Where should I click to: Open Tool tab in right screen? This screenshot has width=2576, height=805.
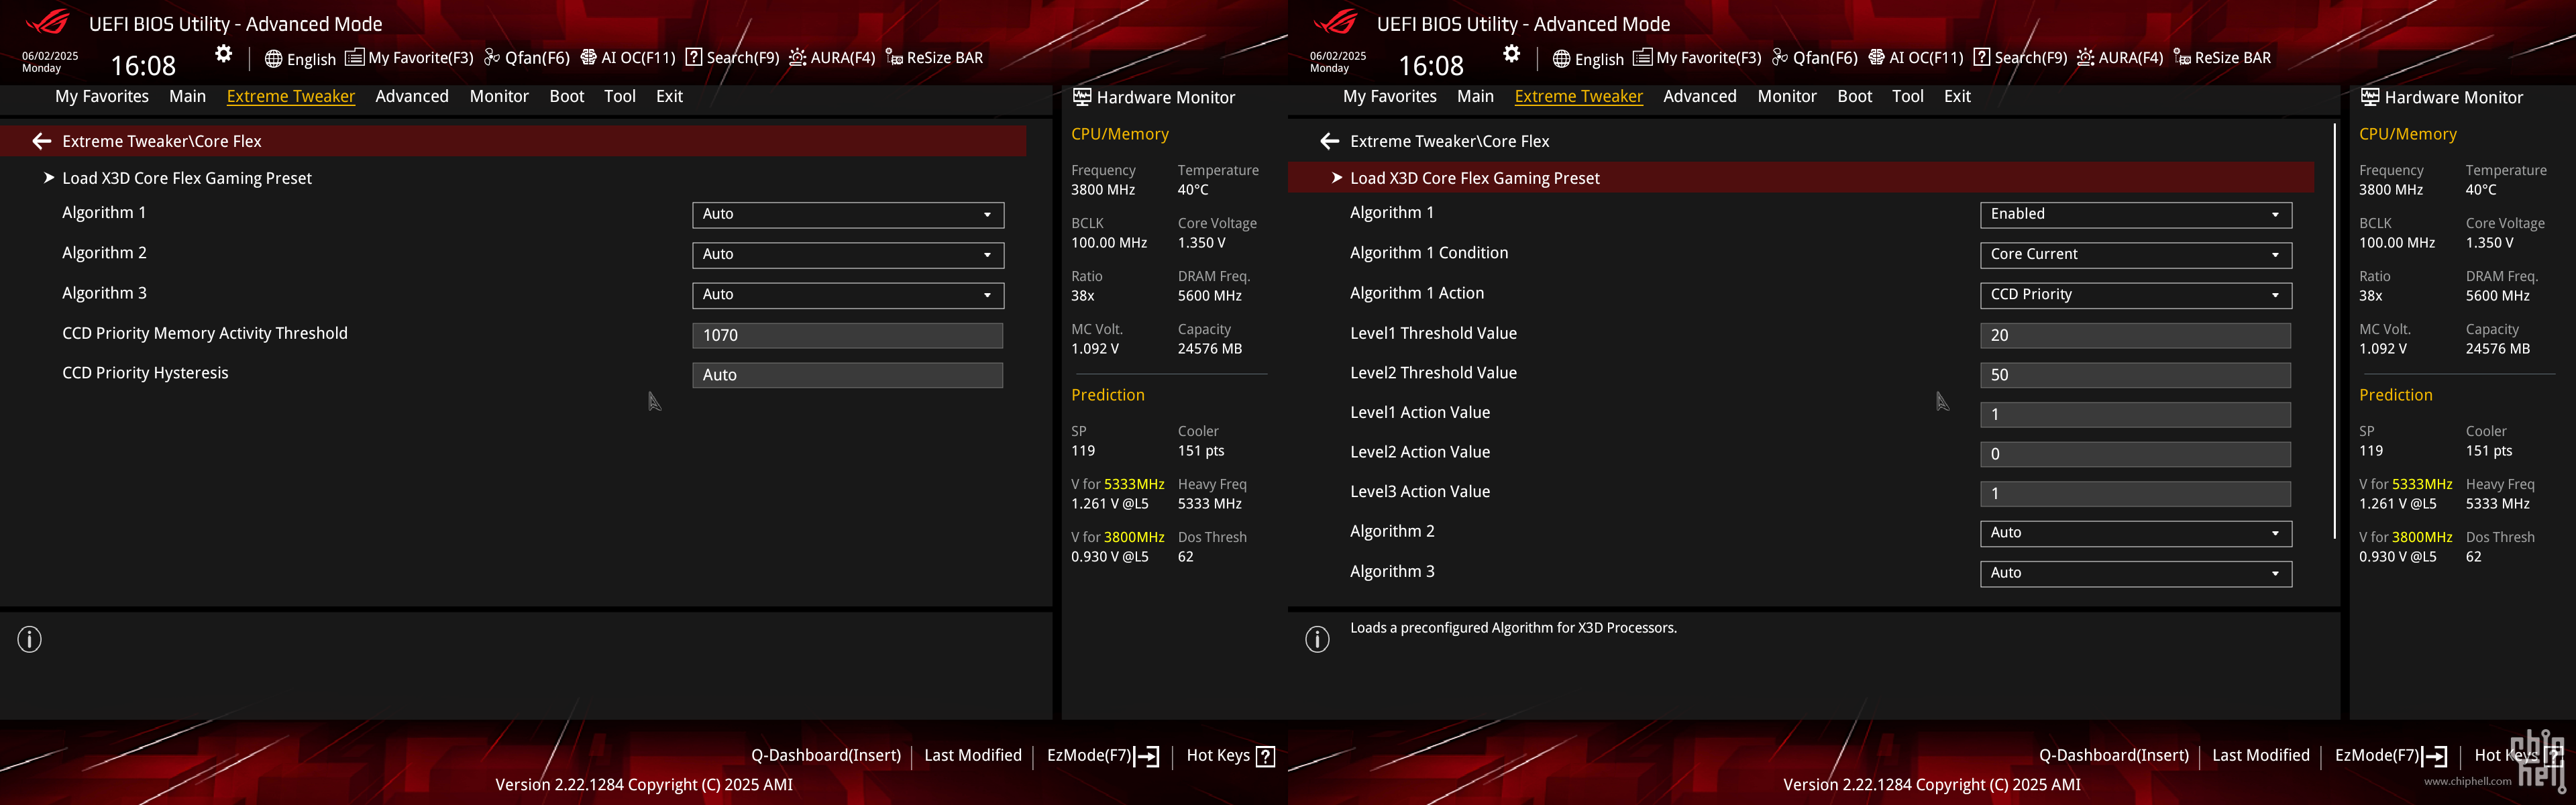click(1908, 96)
